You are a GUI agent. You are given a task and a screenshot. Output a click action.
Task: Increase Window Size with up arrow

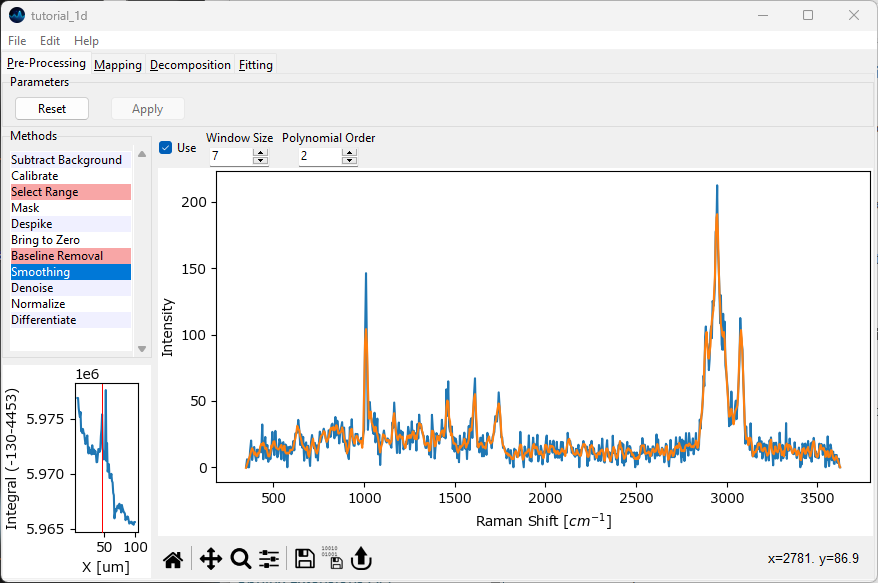click(261, 152)
